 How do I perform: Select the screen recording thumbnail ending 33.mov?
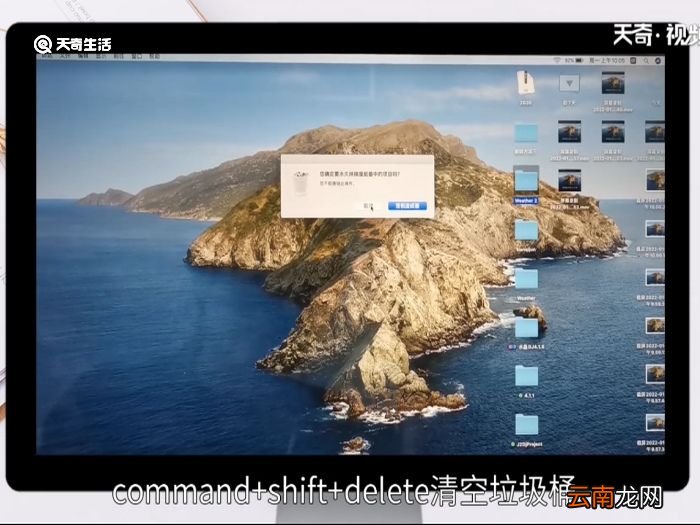click(x=569, y=181)
